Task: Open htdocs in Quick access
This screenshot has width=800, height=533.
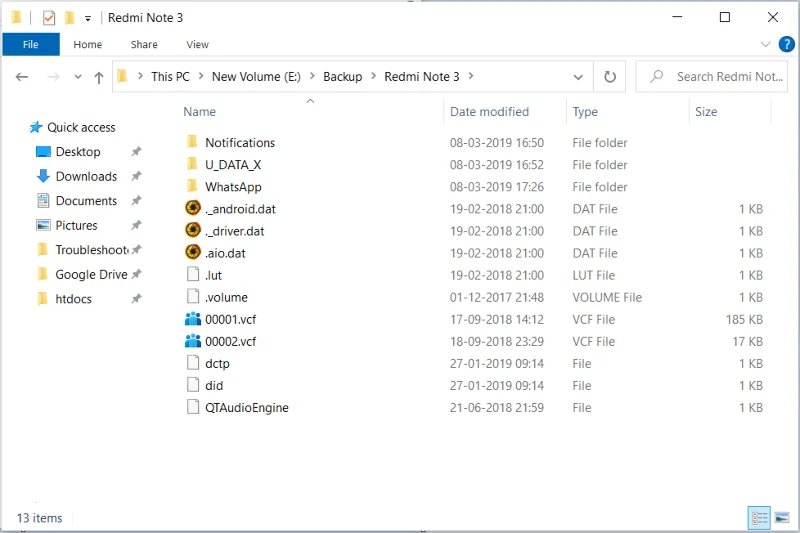Action: point(73,299)
